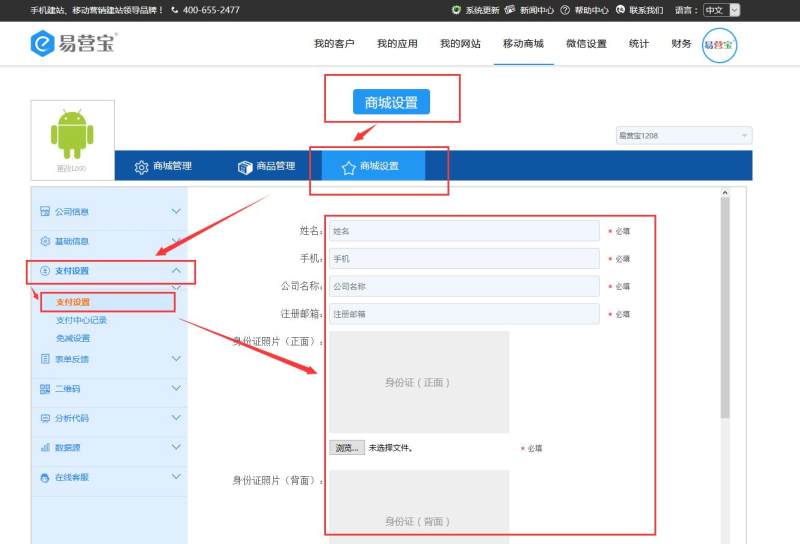Click the gear icon beside 商城管理

pyautogui.click(x=142, y=166)
